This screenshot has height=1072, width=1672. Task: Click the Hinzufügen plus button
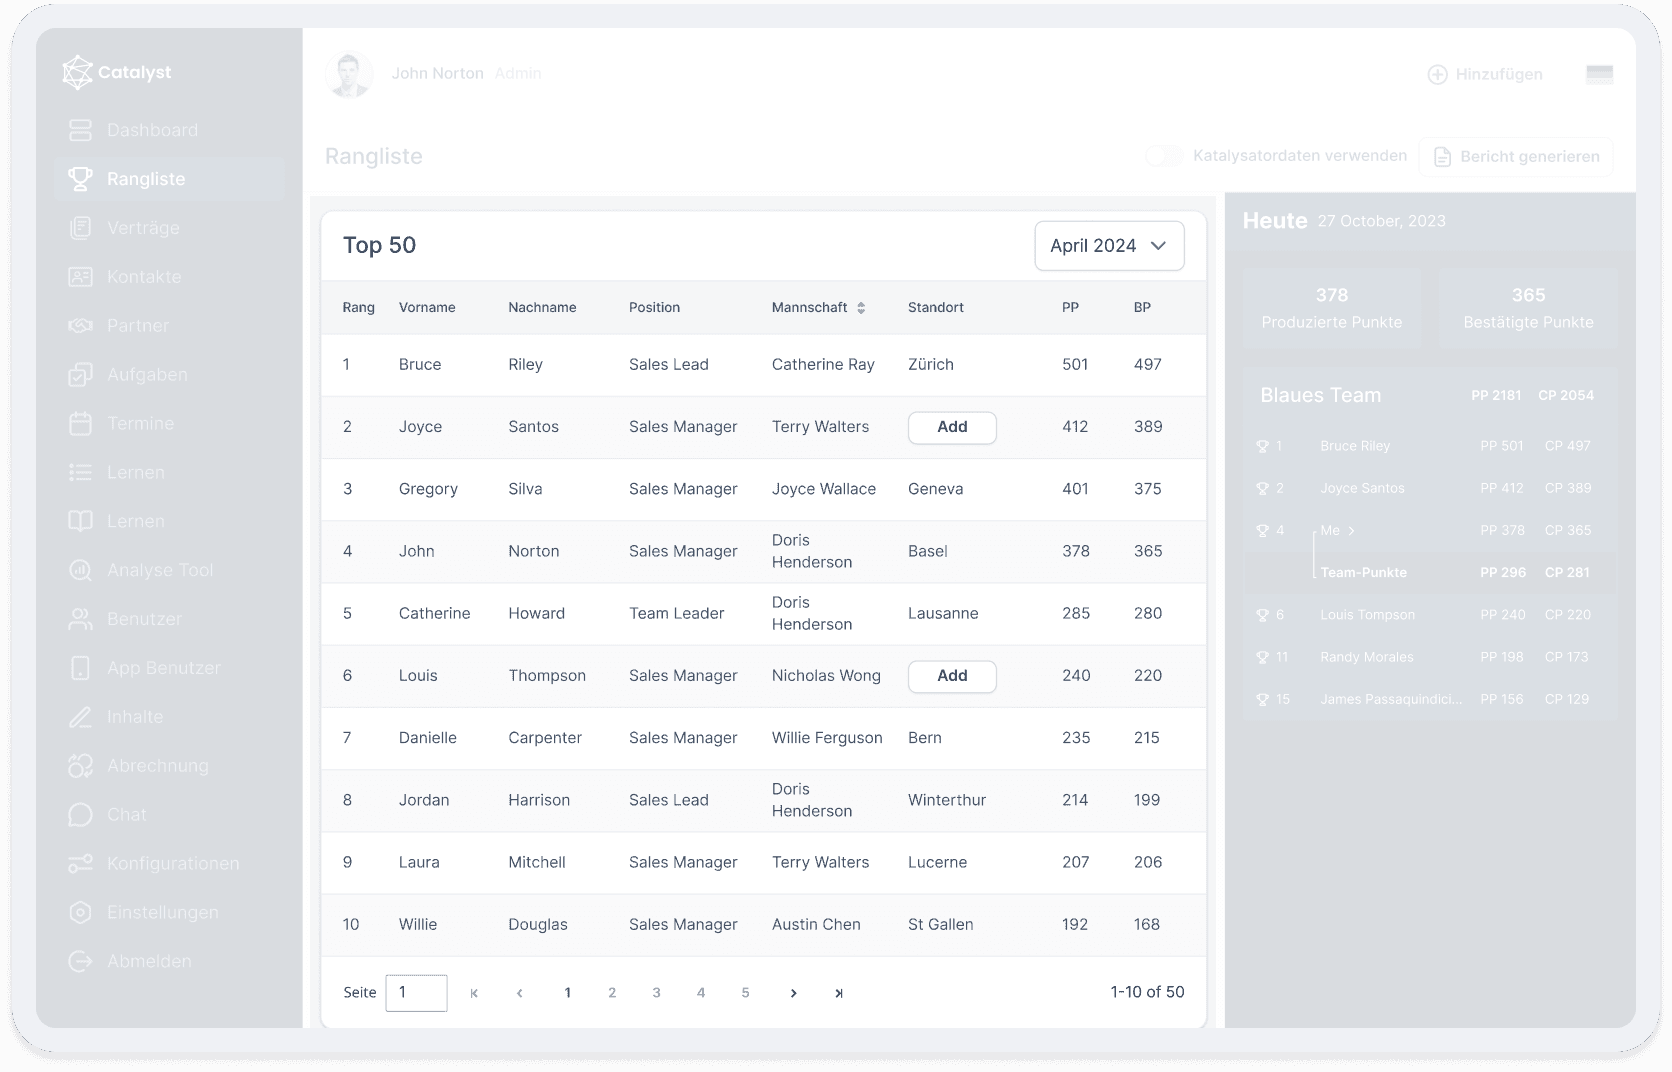click(x=1437, y=75)
